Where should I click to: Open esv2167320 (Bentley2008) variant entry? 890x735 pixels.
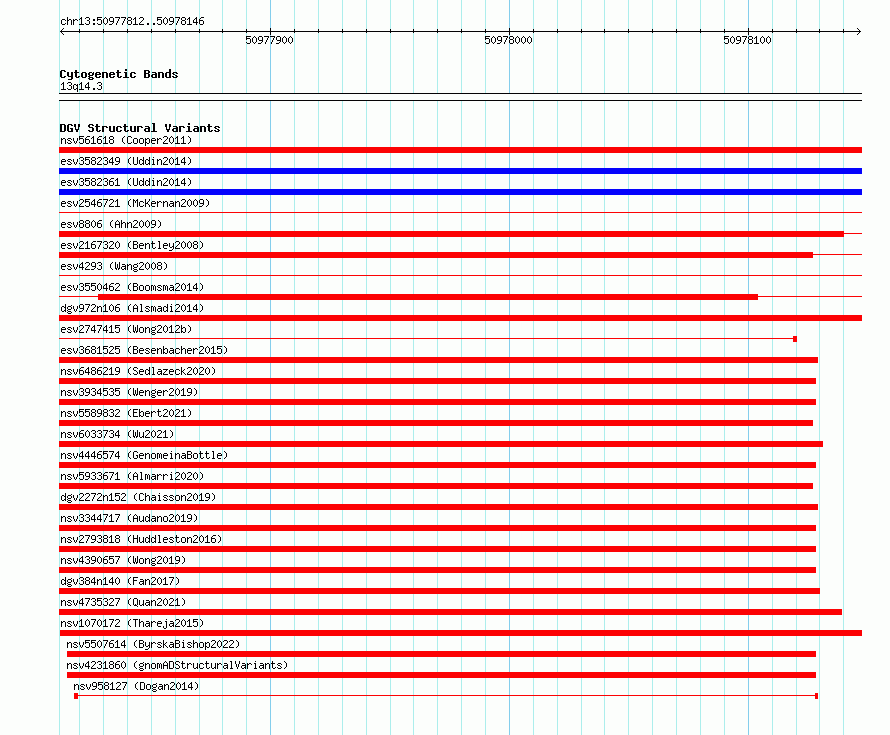(132, 245)
